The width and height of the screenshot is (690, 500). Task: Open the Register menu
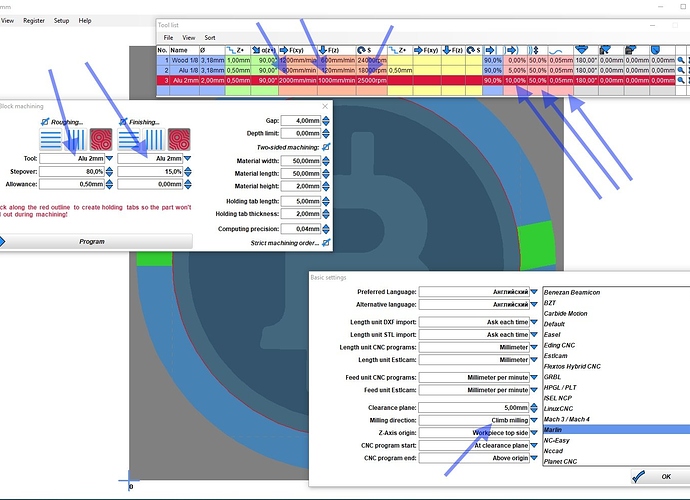pos(34,21)
